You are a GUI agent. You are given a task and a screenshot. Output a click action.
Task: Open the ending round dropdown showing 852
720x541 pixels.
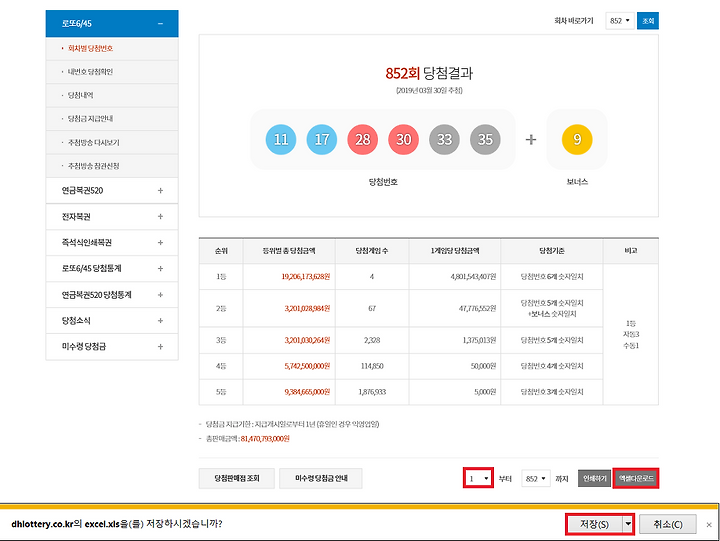(536, 478)
